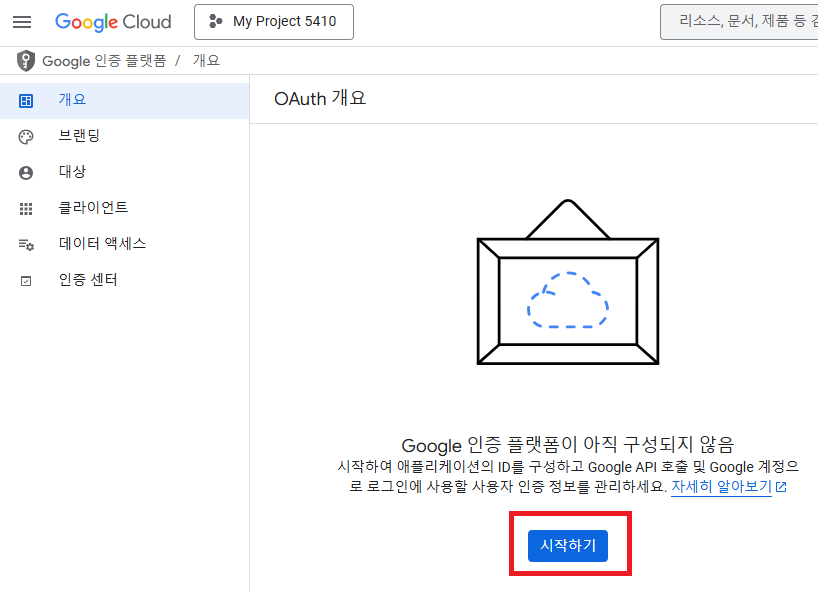Open the 브랜딩 sidebar item

click(124, 136)
